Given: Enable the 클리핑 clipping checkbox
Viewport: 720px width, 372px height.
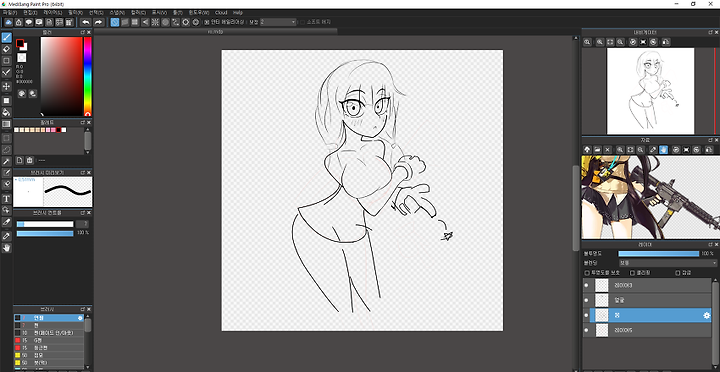Looking at the screenshot, I should [x=632, y=273].
